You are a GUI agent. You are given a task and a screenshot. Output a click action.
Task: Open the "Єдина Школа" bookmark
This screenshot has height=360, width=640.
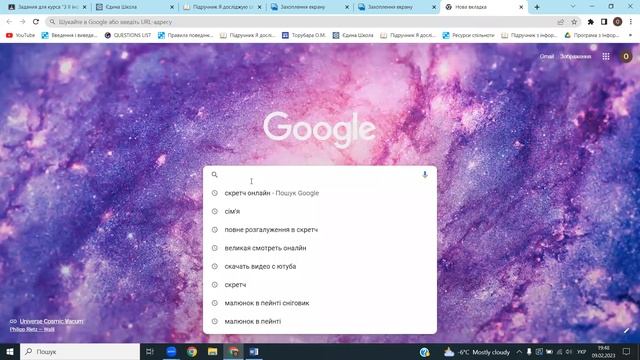click(x=353, y=36)
